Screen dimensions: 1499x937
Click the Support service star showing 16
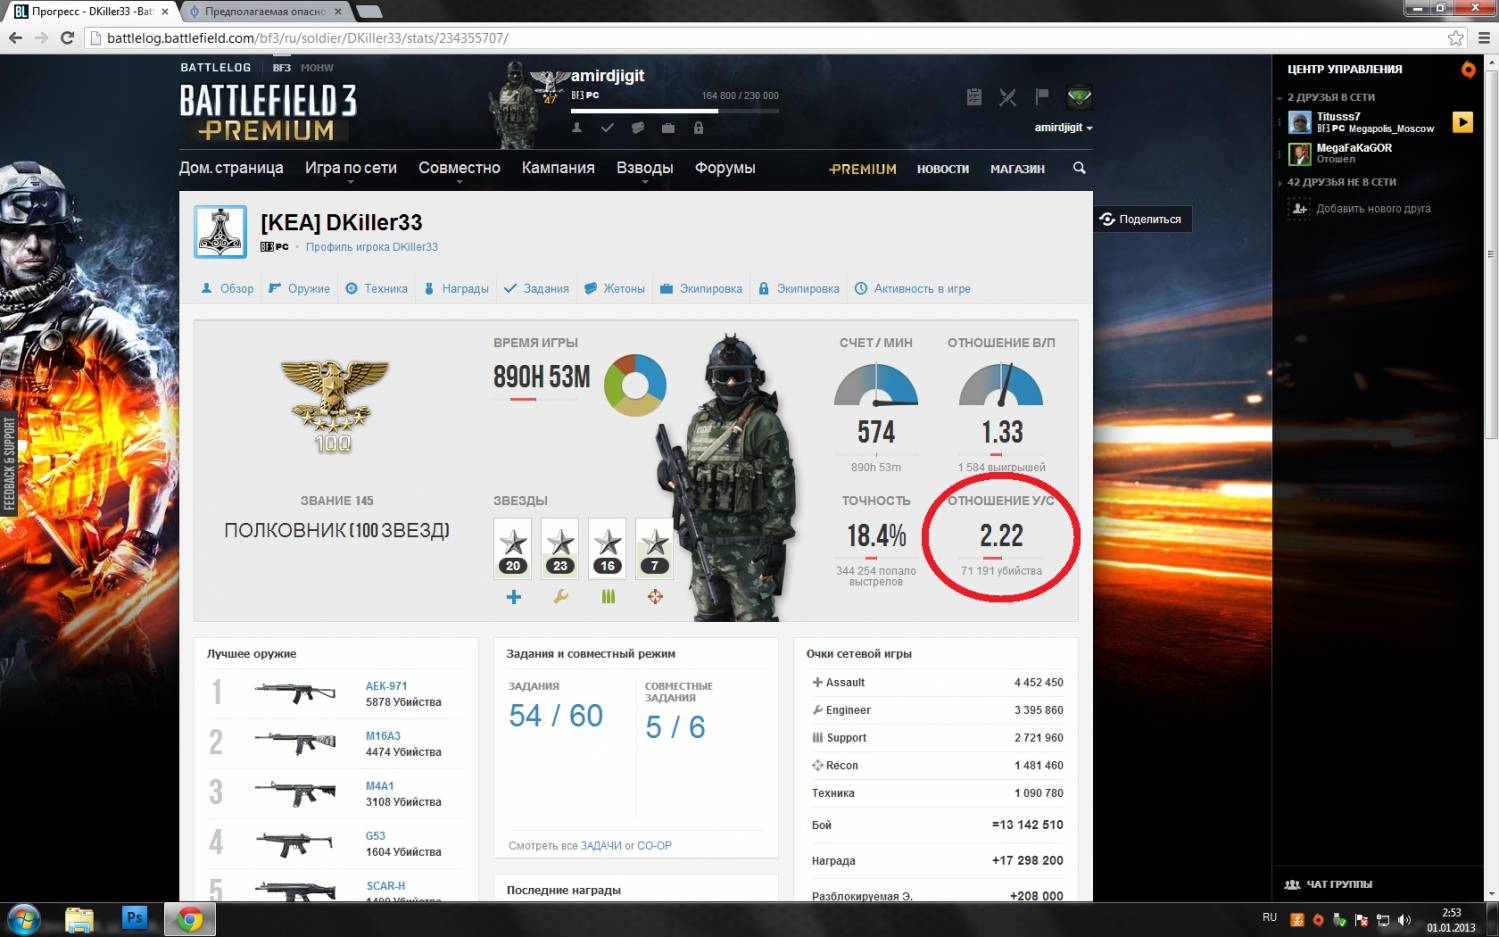(x=607, y=547)
